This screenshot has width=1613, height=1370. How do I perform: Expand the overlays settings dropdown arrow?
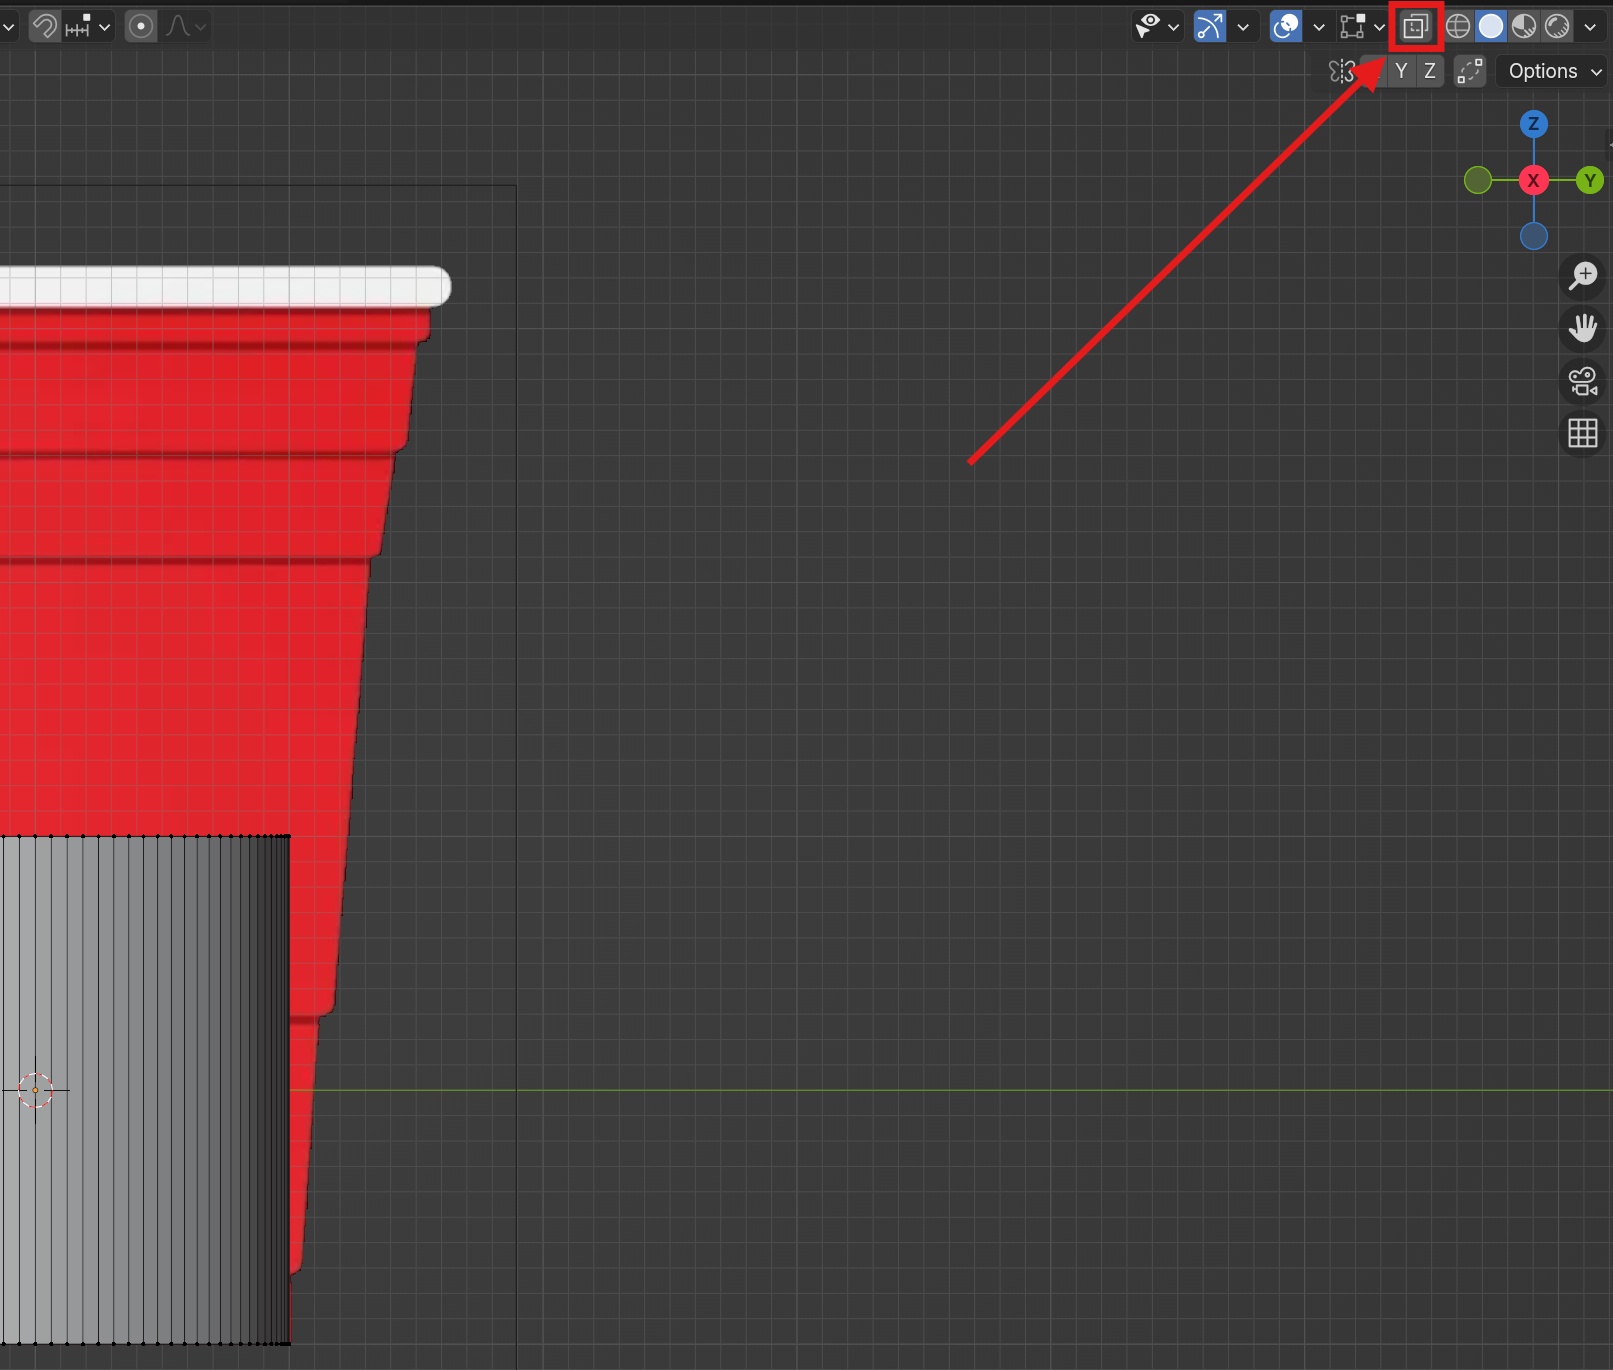tap(1319, 27)
